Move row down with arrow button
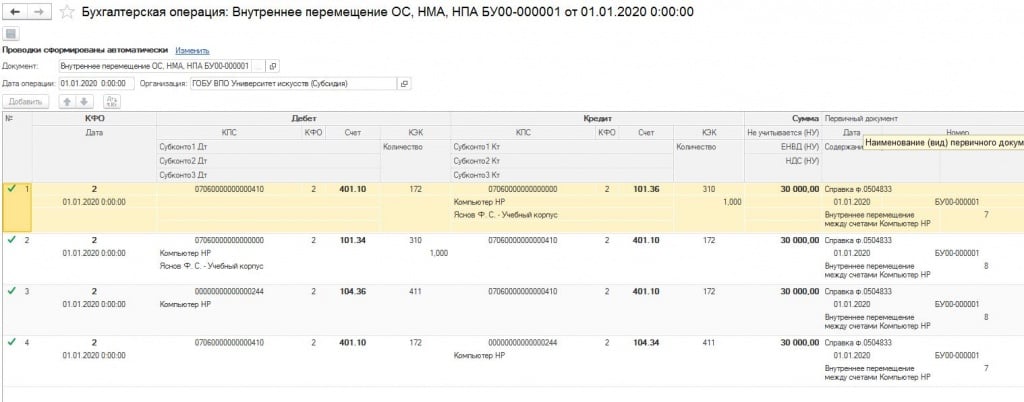The width and height of the screenshot is (1024, 402). pos(84,101)
